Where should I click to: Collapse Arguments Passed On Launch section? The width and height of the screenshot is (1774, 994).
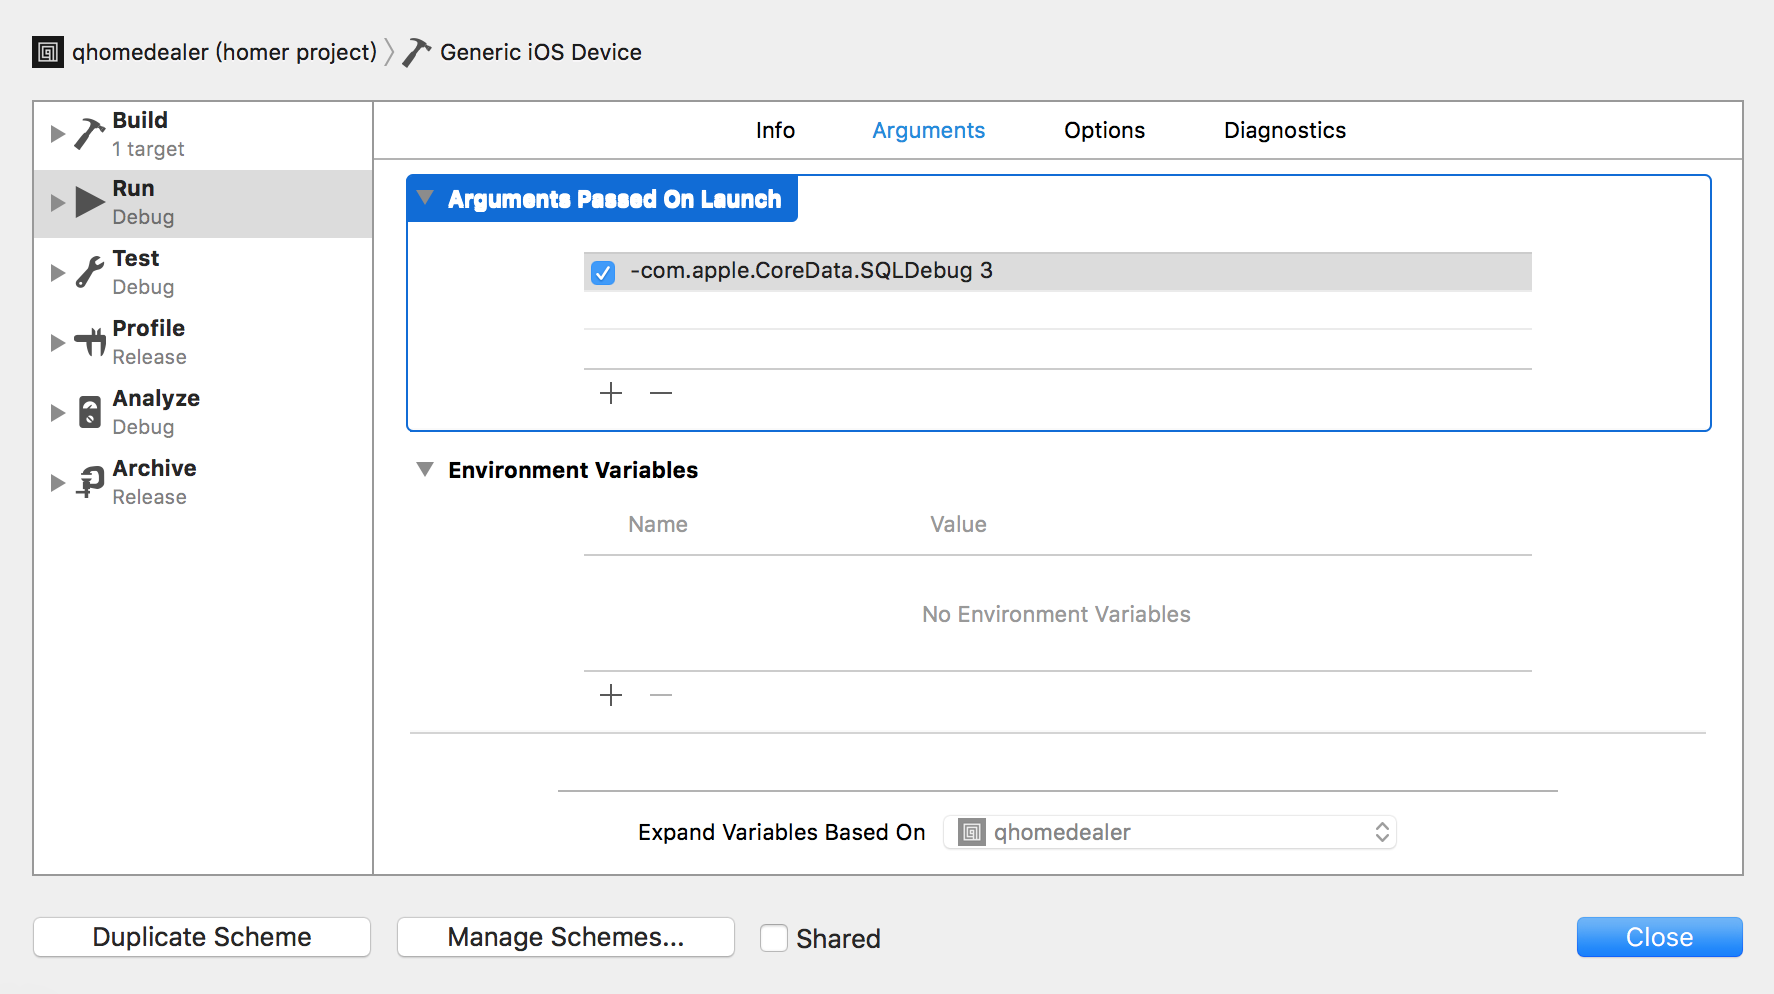click(x=425, y=198)
